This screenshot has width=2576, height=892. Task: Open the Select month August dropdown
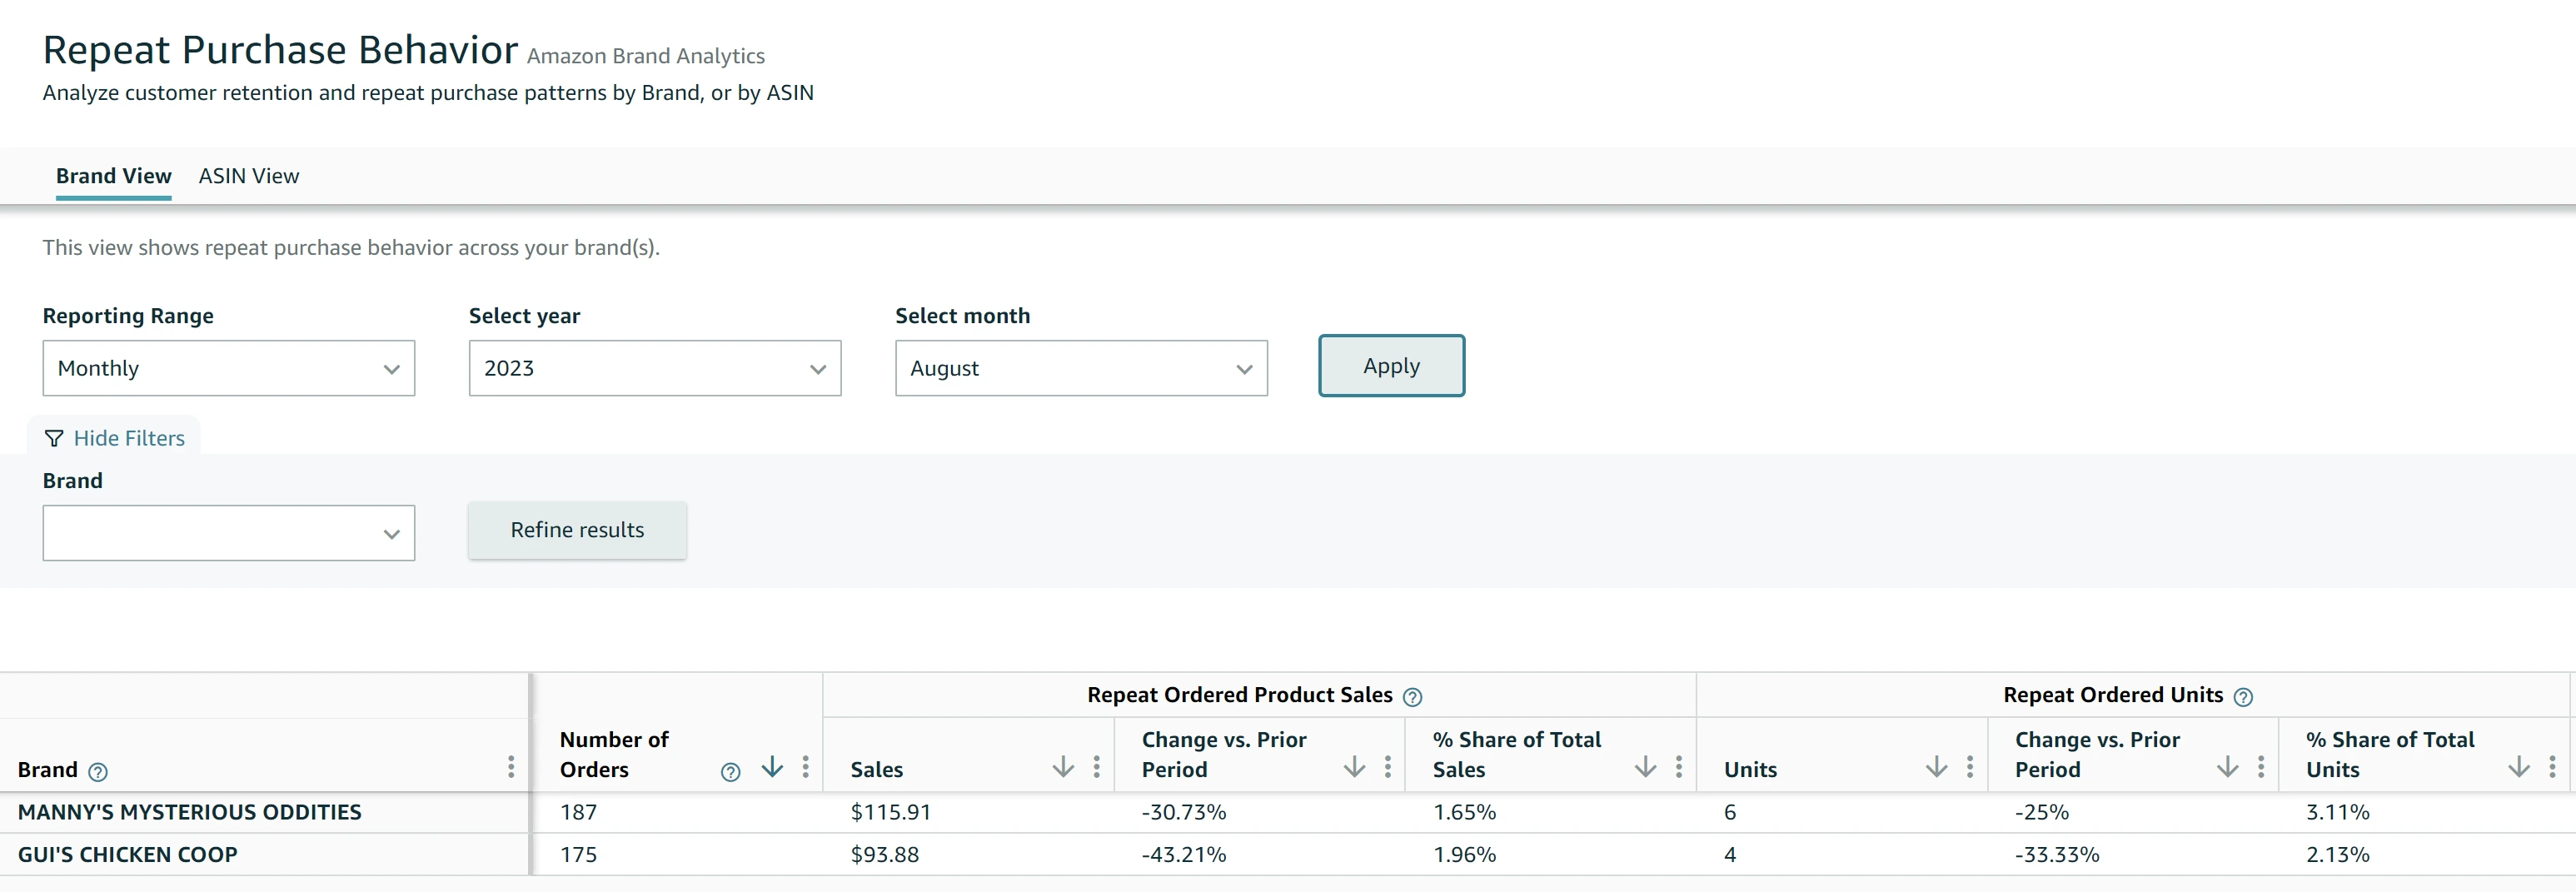[x=1081, y=368]
